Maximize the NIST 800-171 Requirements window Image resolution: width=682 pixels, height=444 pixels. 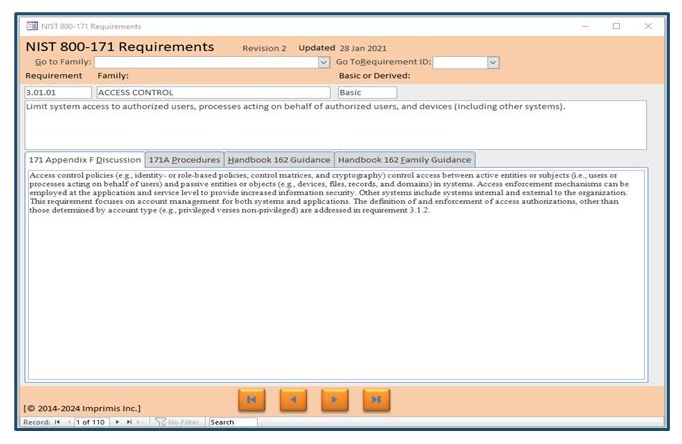pyautogui.click(x=616, y=26)
